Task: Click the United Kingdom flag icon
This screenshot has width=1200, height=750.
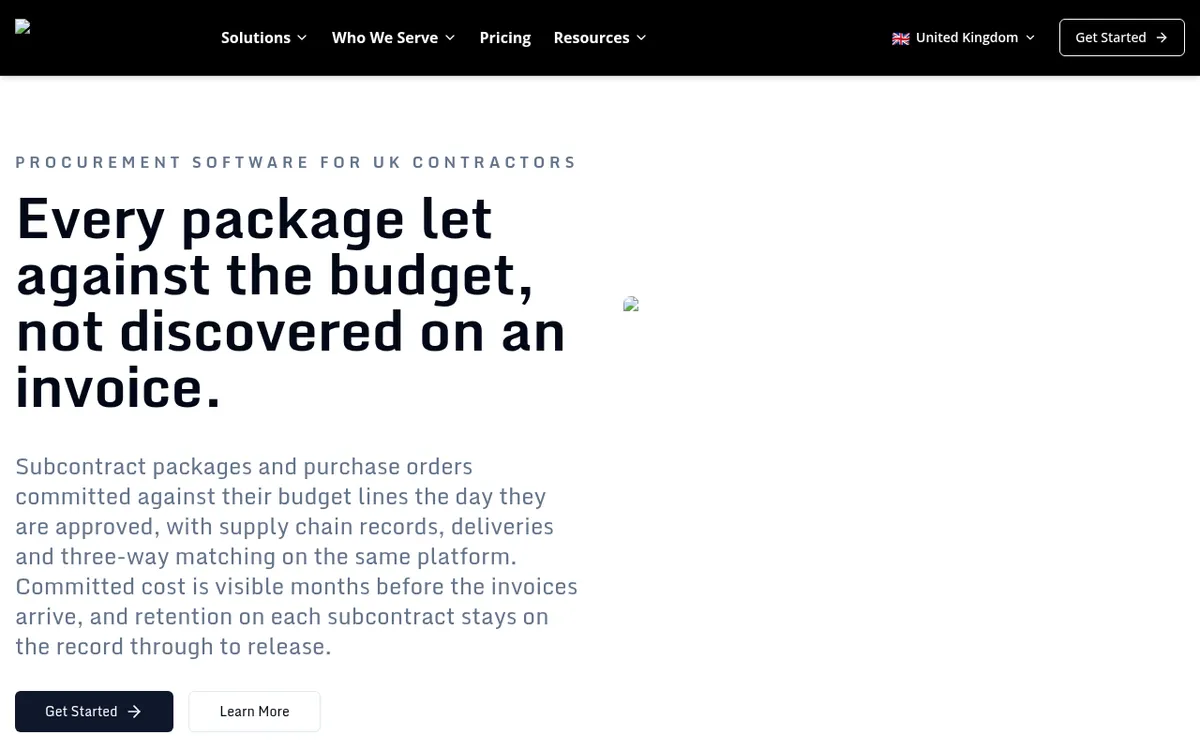Action: pyautogui.click(x=901, y=38)
